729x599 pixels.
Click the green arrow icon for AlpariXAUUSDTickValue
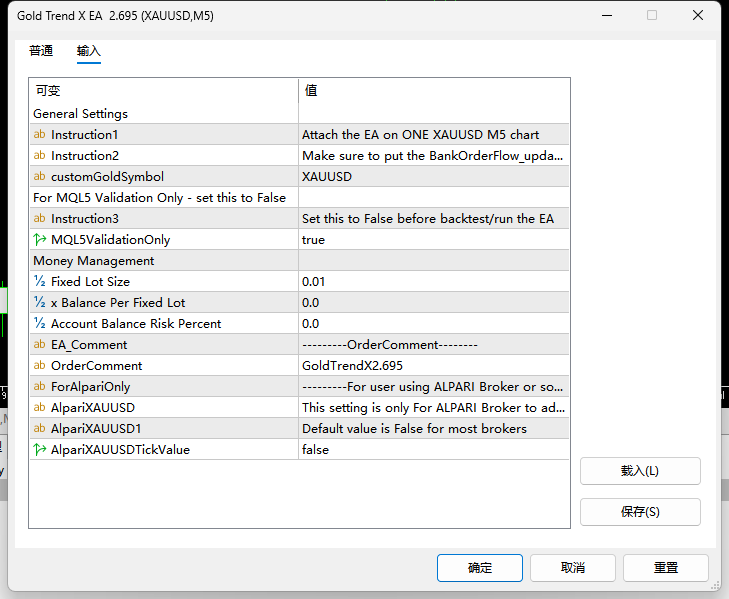[x=40, y=449]
